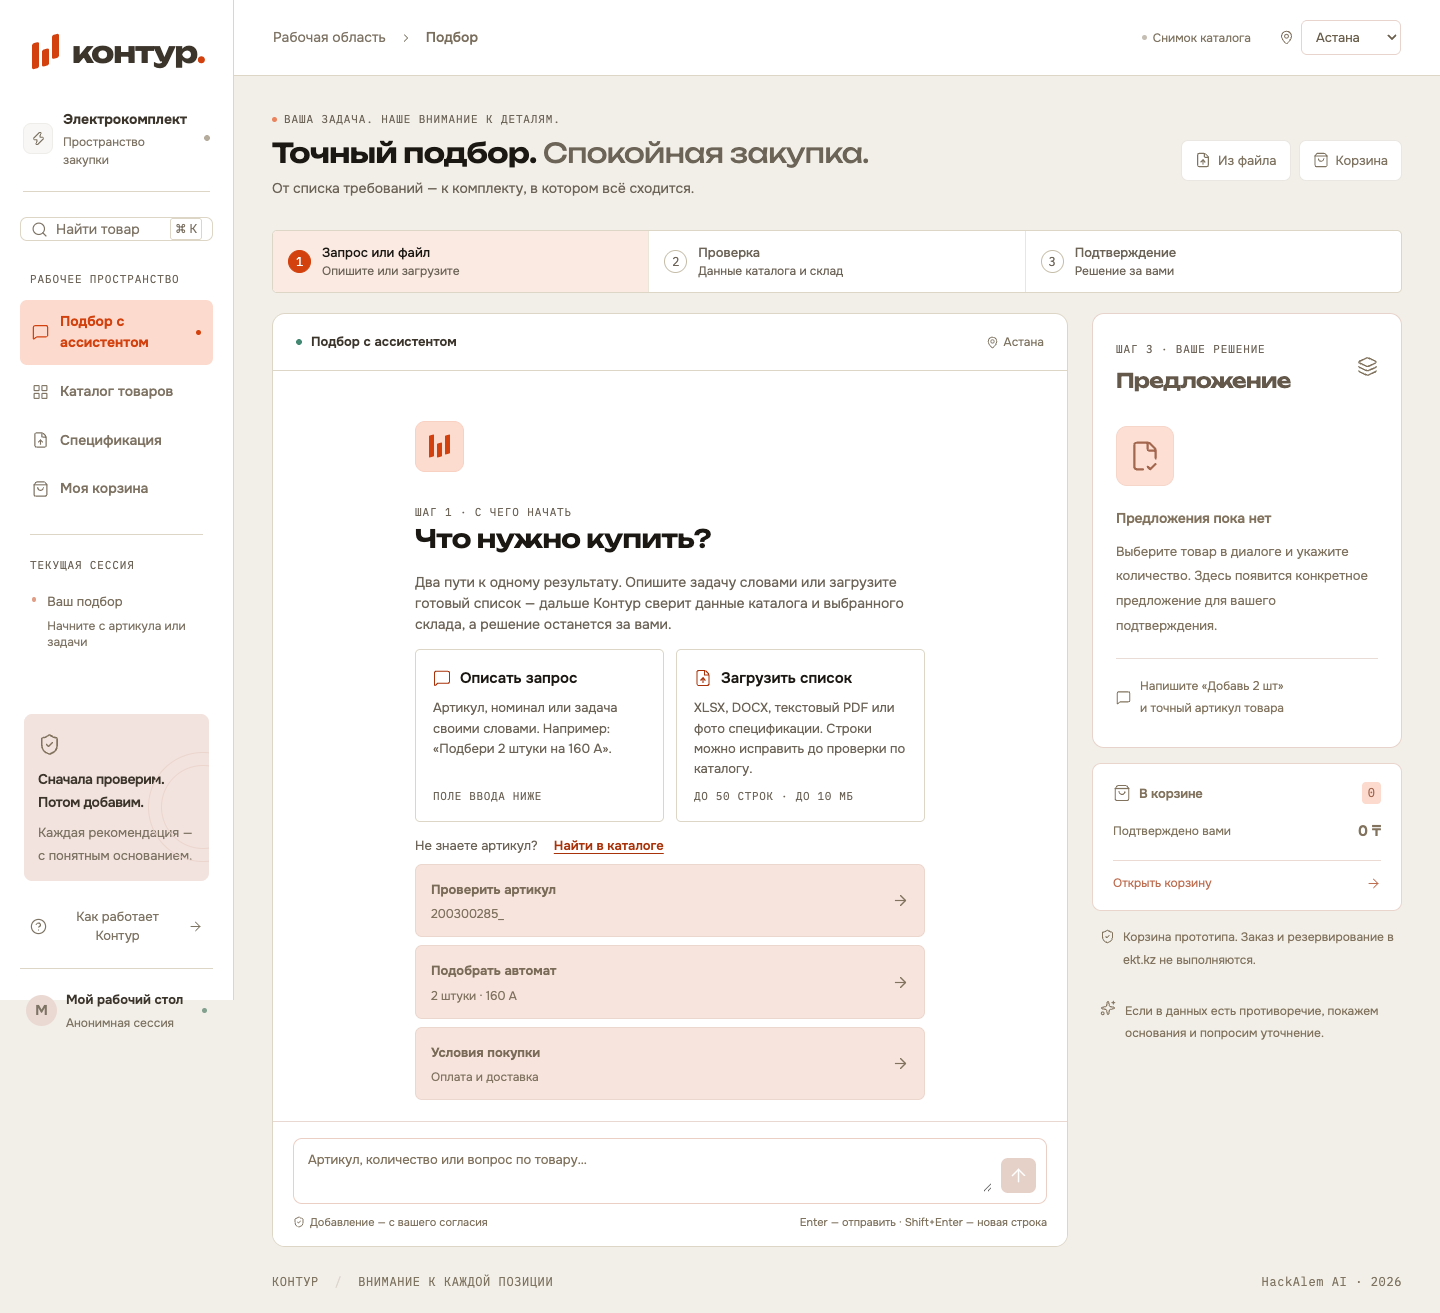Select step 3 Подтверждение tab
Screen dimensions: 1440x1313
point(1213,262)
